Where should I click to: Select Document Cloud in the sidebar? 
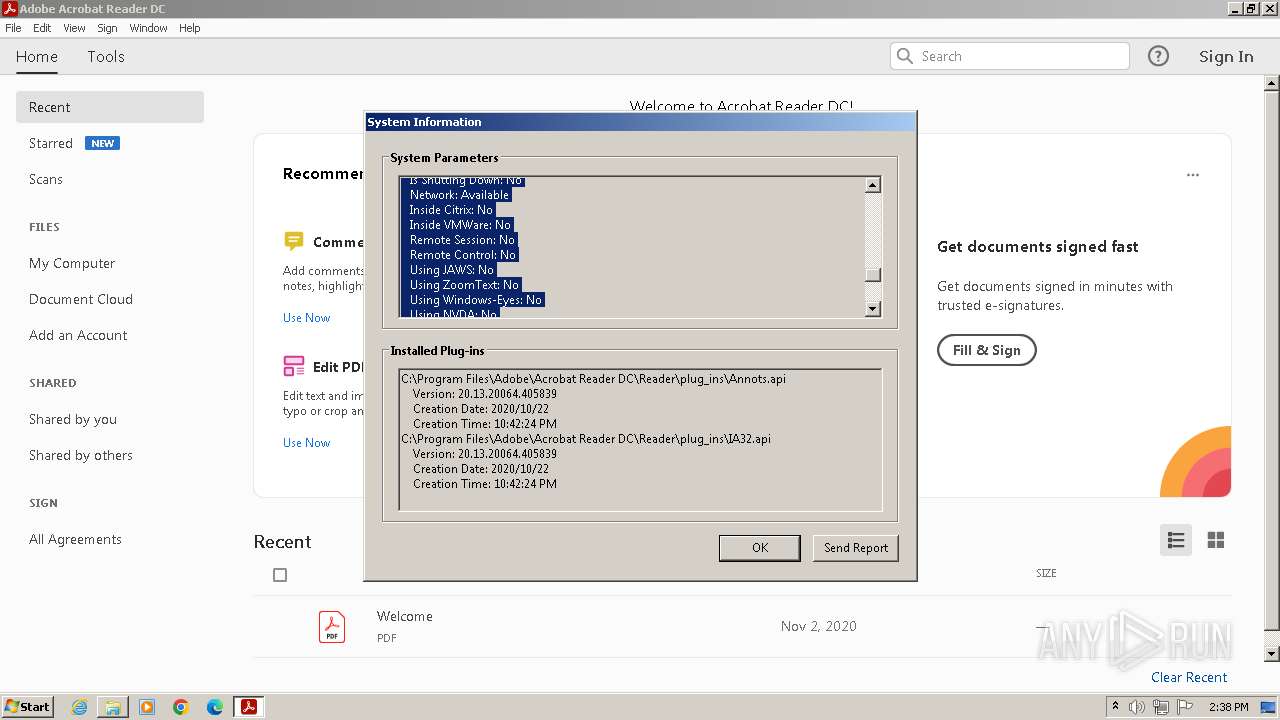pyautogui.click(x=81, y=299)
